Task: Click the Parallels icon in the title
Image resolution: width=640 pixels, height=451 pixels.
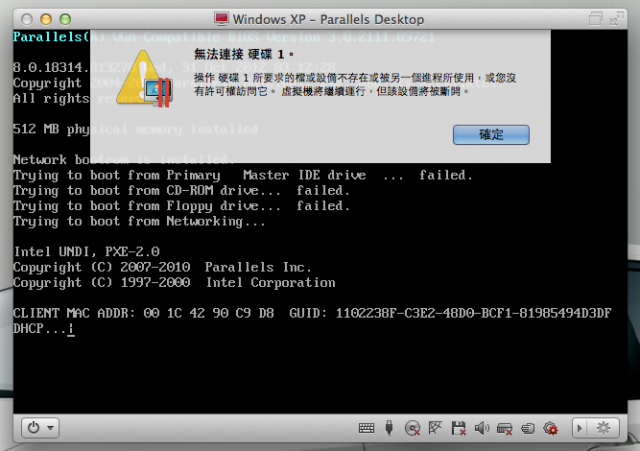Action: click(221, 19)
